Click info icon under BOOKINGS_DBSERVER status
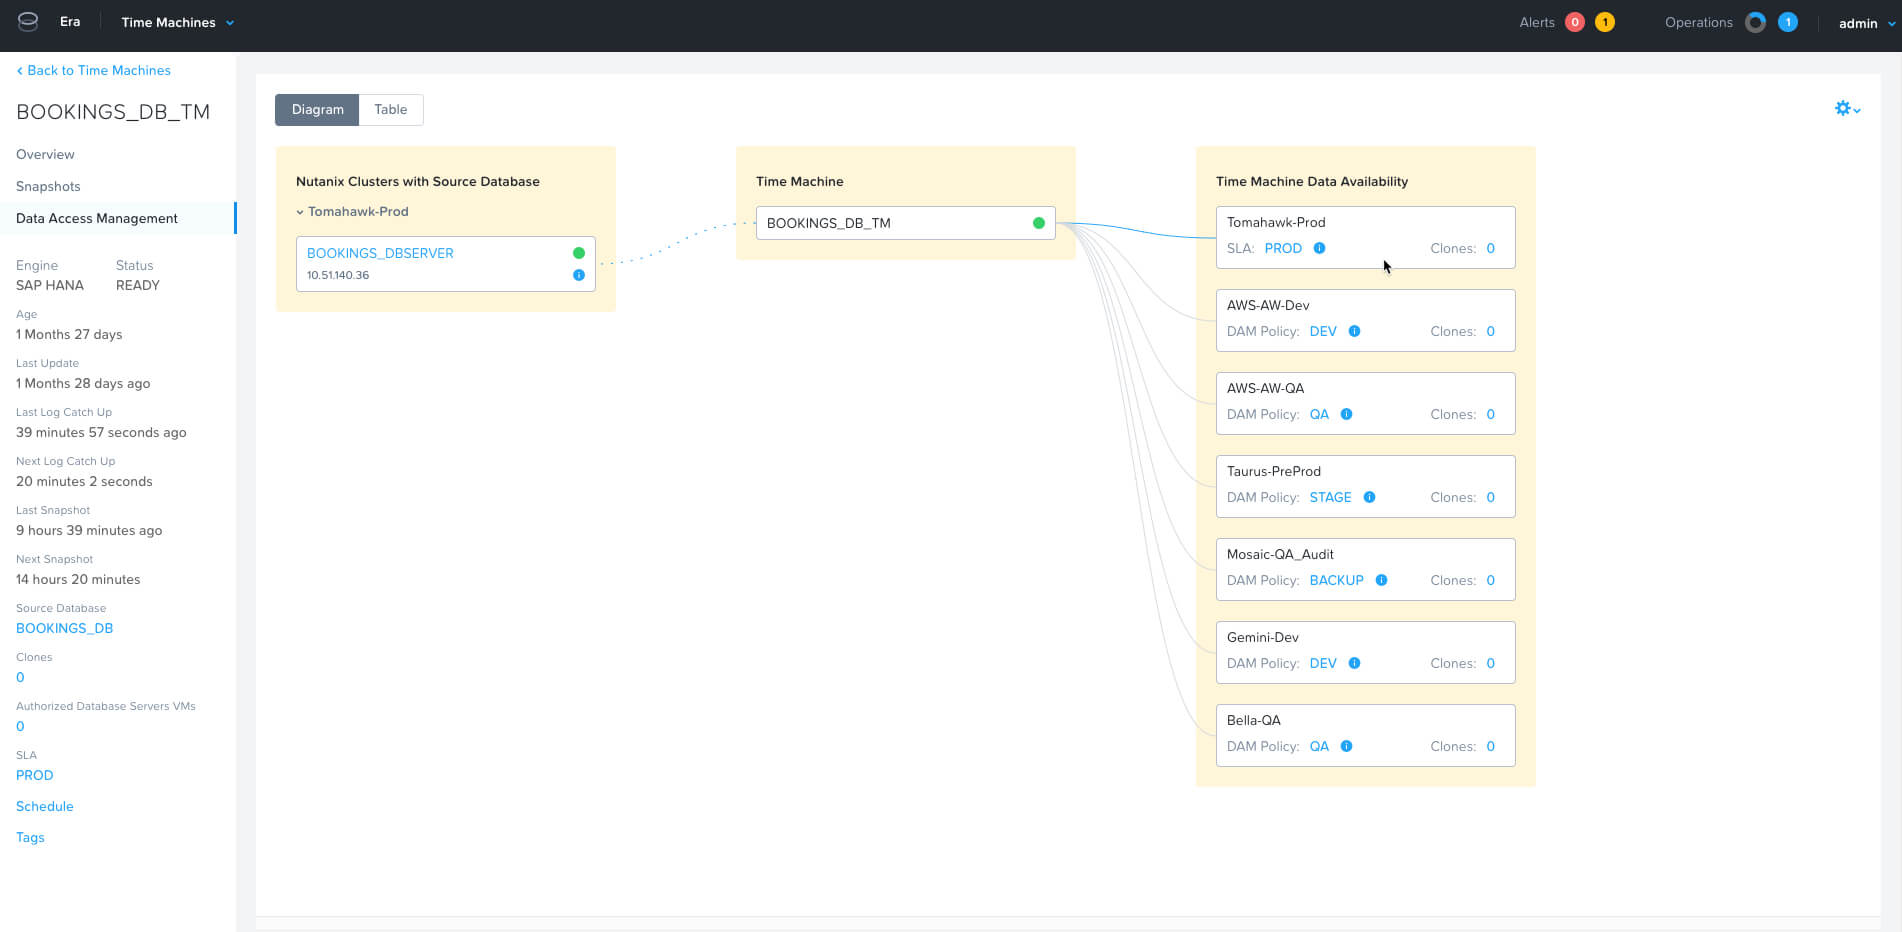The image size is (1902, 932). coord(578,275)
